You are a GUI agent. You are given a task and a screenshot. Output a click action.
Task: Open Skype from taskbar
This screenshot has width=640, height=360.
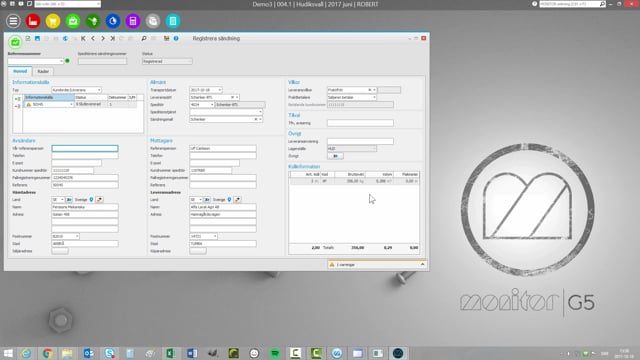point(109,353)
